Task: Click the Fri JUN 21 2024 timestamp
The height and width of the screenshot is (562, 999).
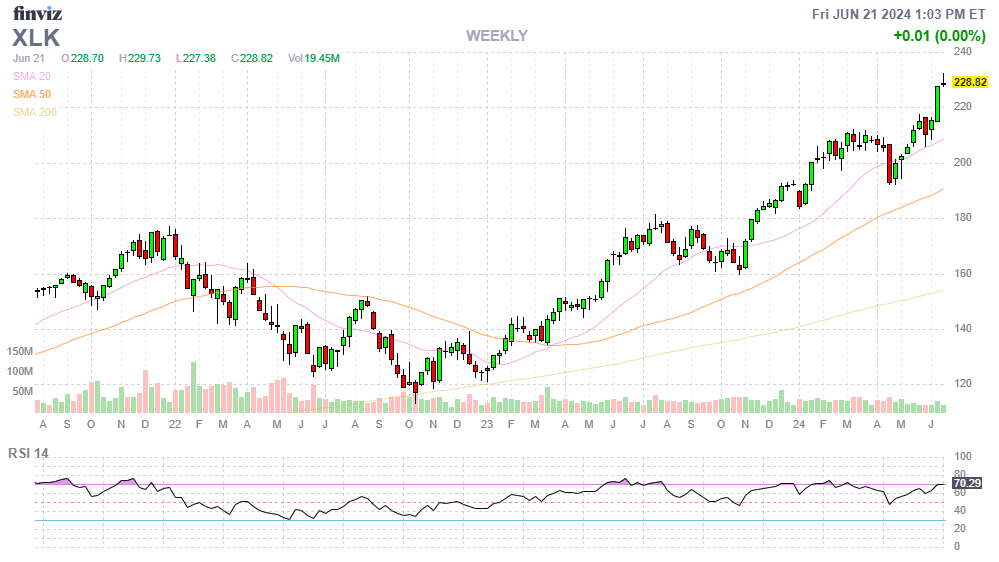Action: 900,14
